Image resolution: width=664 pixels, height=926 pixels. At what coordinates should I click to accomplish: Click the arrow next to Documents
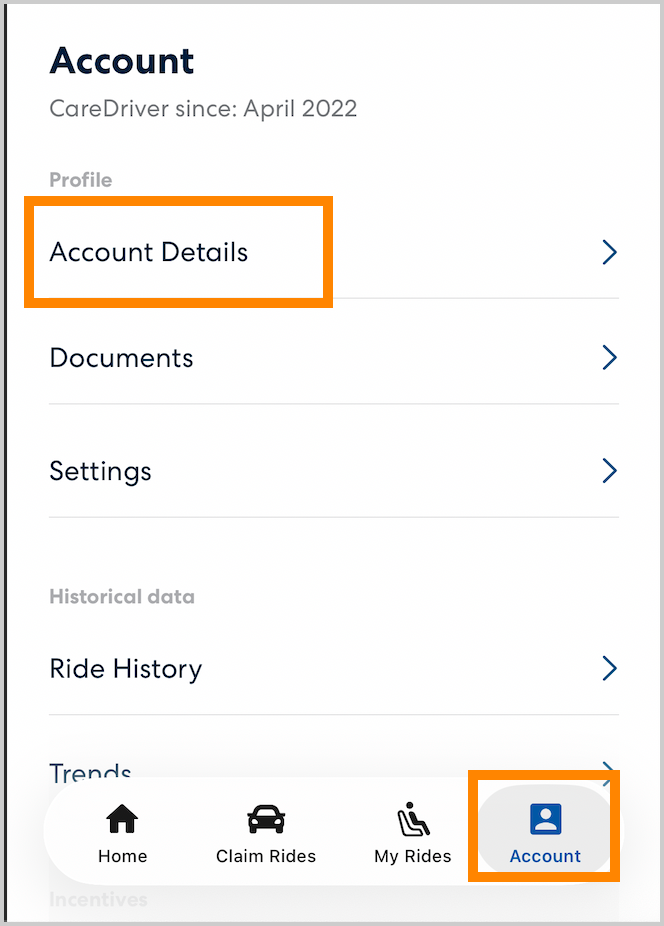pos(610,357)
